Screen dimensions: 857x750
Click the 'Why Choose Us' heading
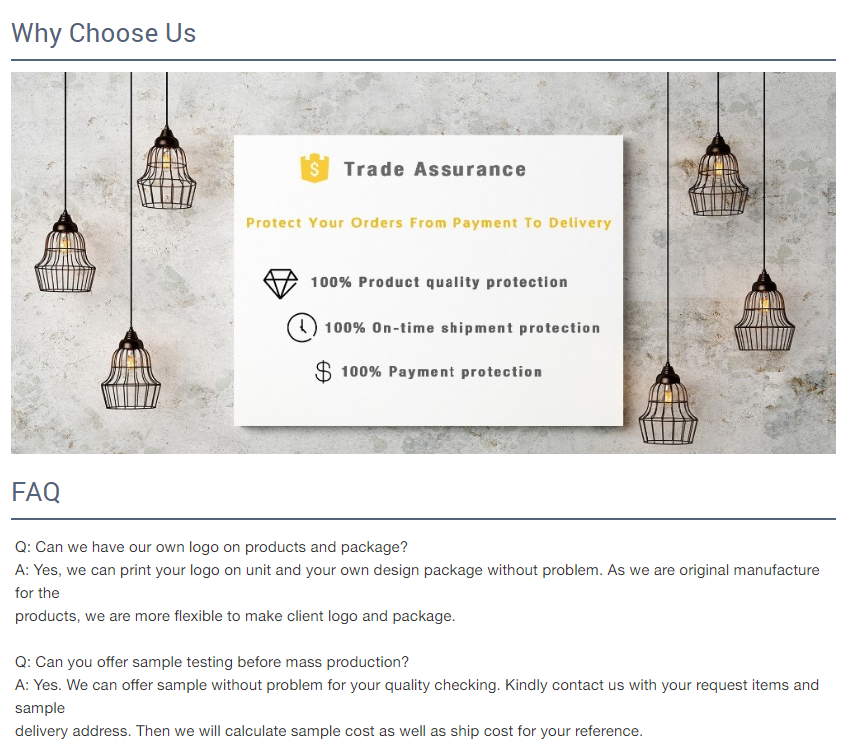[103, 33]
